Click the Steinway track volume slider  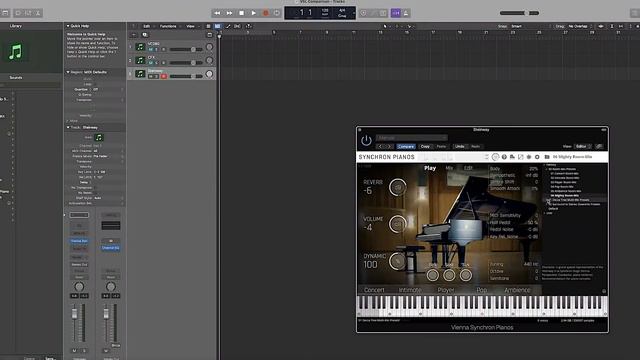(186, 76)
